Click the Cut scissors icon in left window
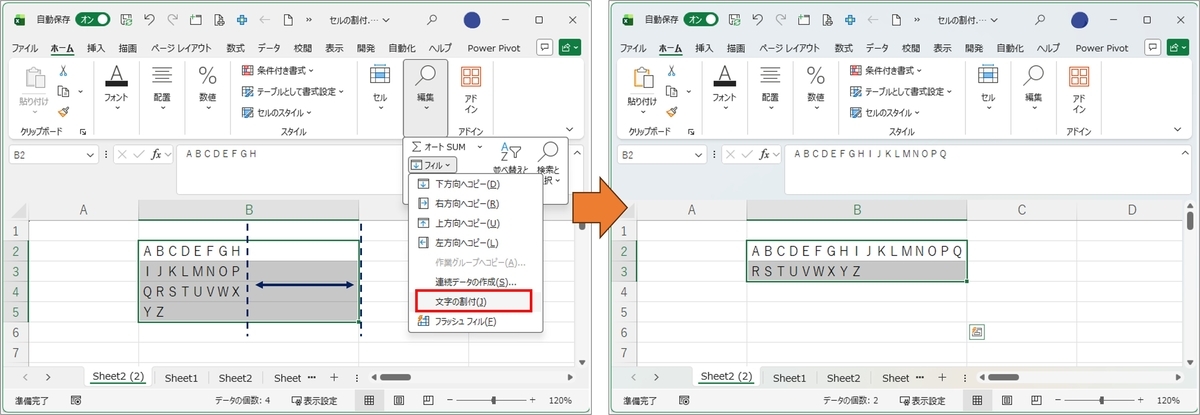Image resolution: width=1200 pixels, height=415 pixels. tap(63, 71)
